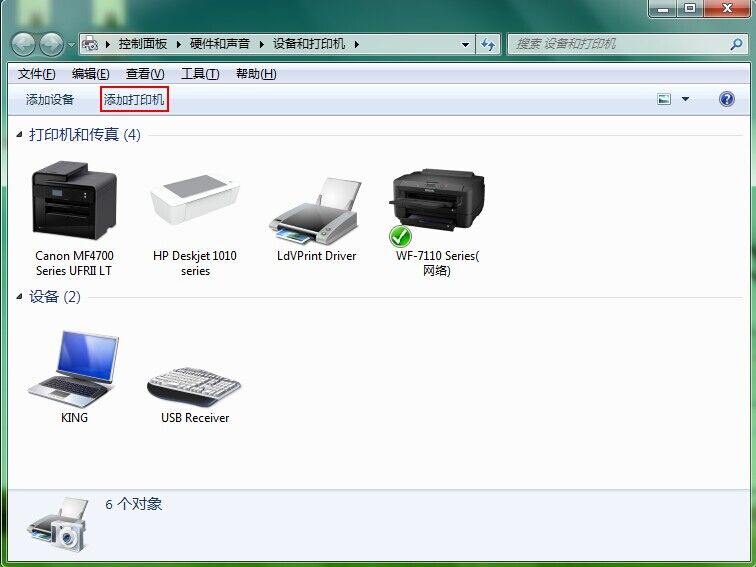
Task: Open the 文件(F) menu
Action: point(37,74)
